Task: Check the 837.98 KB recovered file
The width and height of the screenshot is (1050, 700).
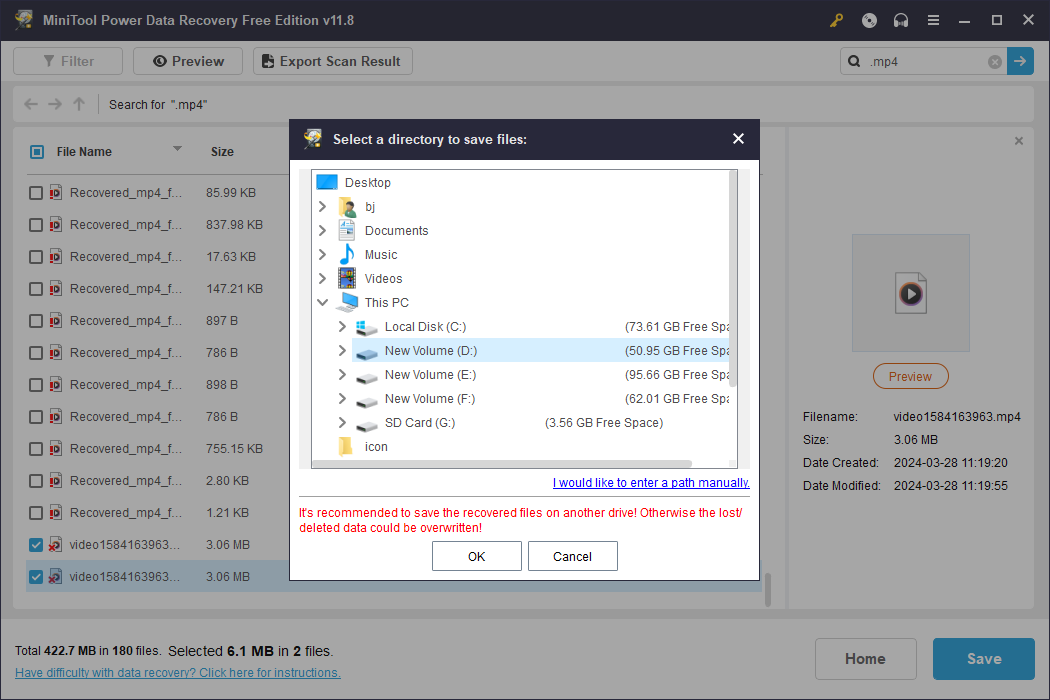Action: (x=36, y=225)
